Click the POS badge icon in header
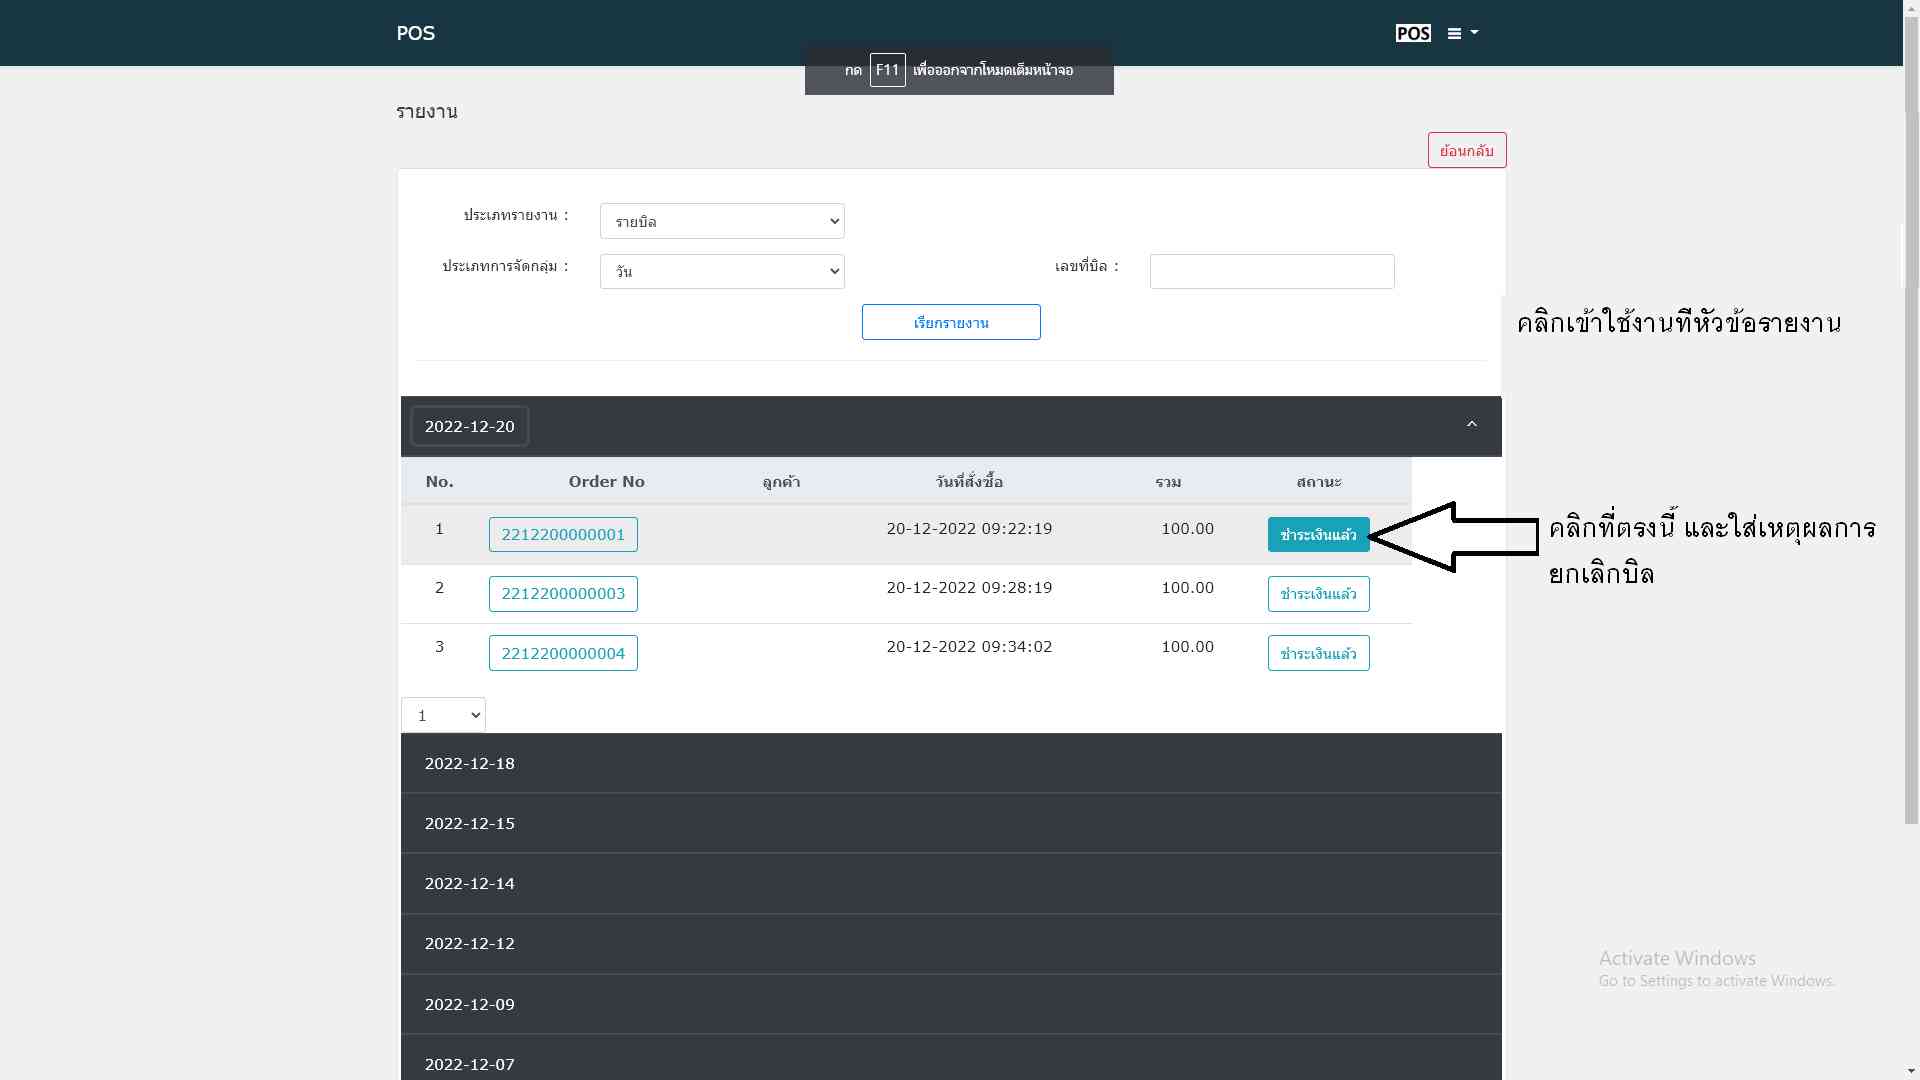 1412,33
